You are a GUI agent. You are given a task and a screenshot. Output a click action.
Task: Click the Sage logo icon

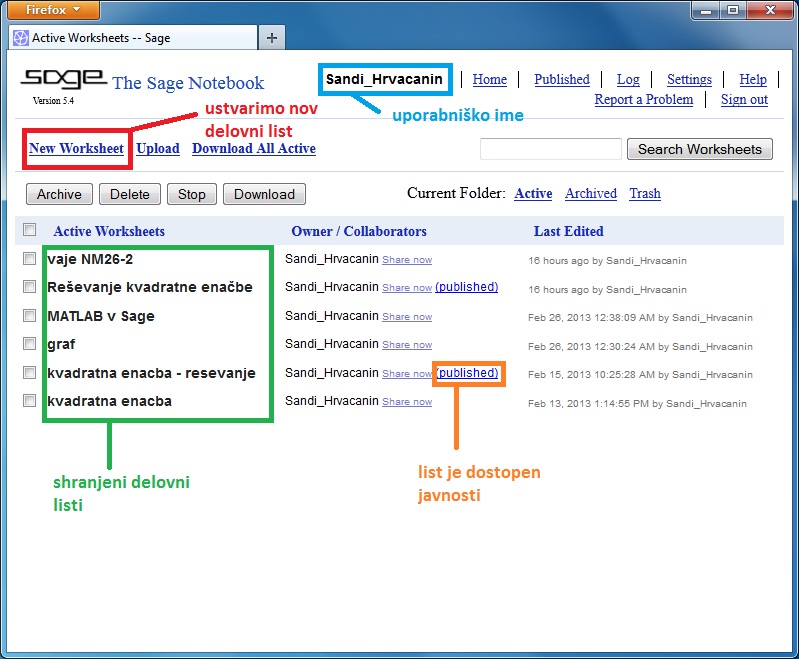tap(63, 79)
